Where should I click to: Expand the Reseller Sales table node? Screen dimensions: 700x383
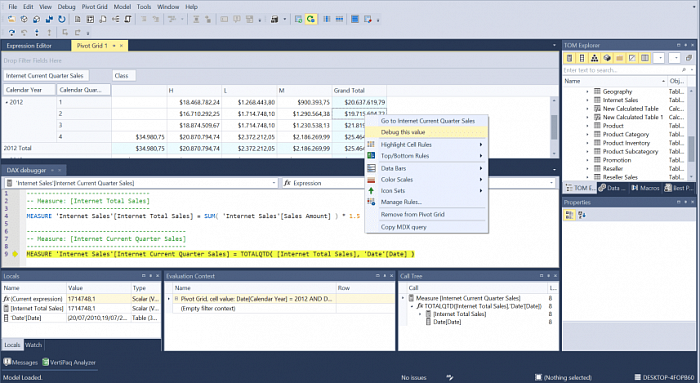588,177
